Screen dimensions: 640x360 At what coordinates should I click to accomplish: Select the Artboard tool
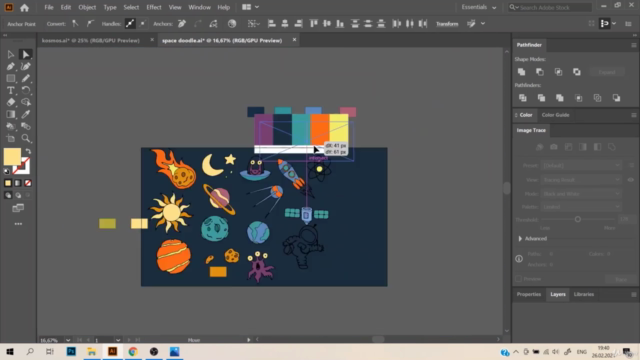pyautogui.click(x=11, y=138)
